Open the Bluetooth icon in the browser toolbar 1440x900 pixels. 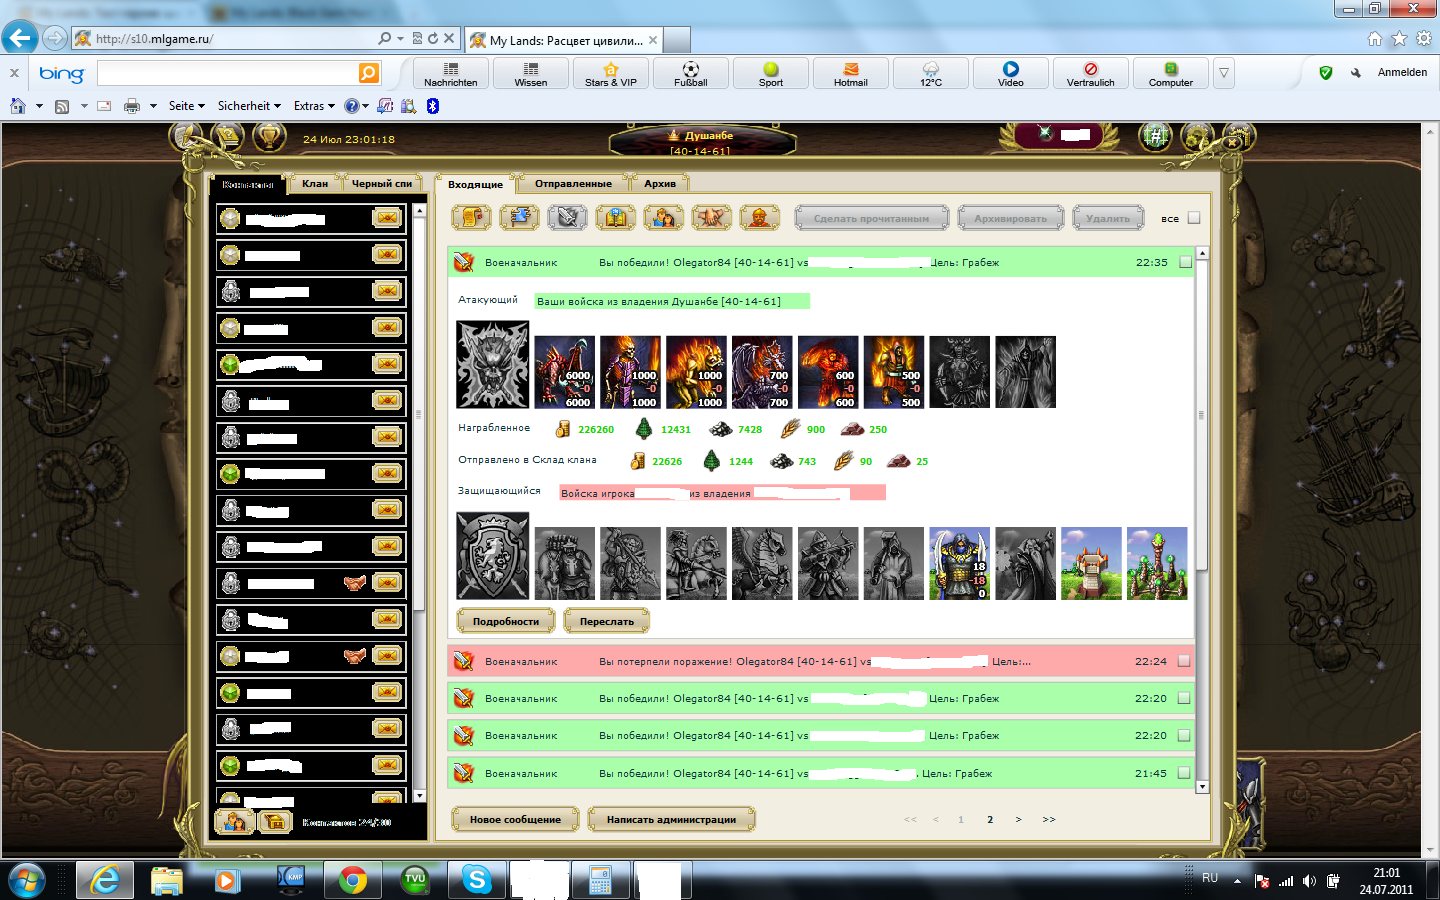[x=433, y=106]
